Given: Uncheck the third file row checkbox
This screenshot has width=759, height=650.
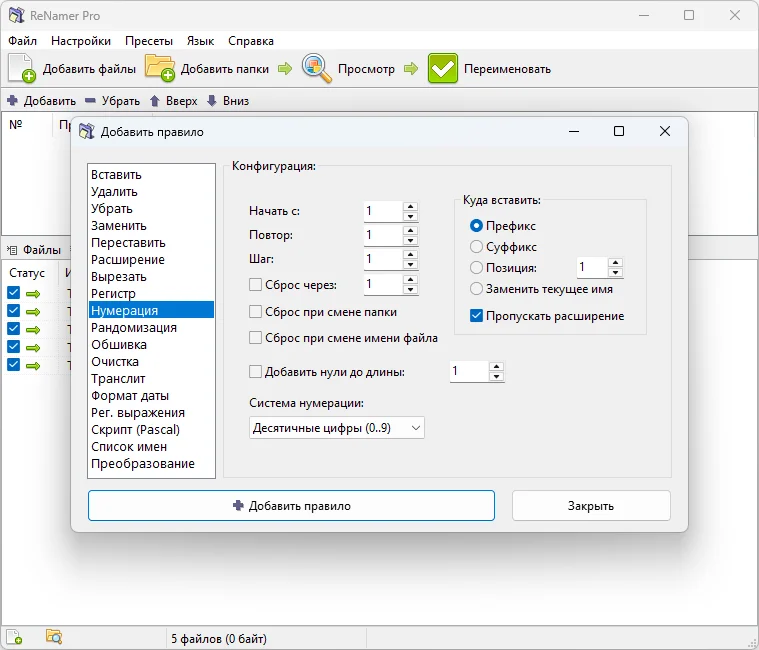Looking at the screenshot, I should (x=14, y=329).
